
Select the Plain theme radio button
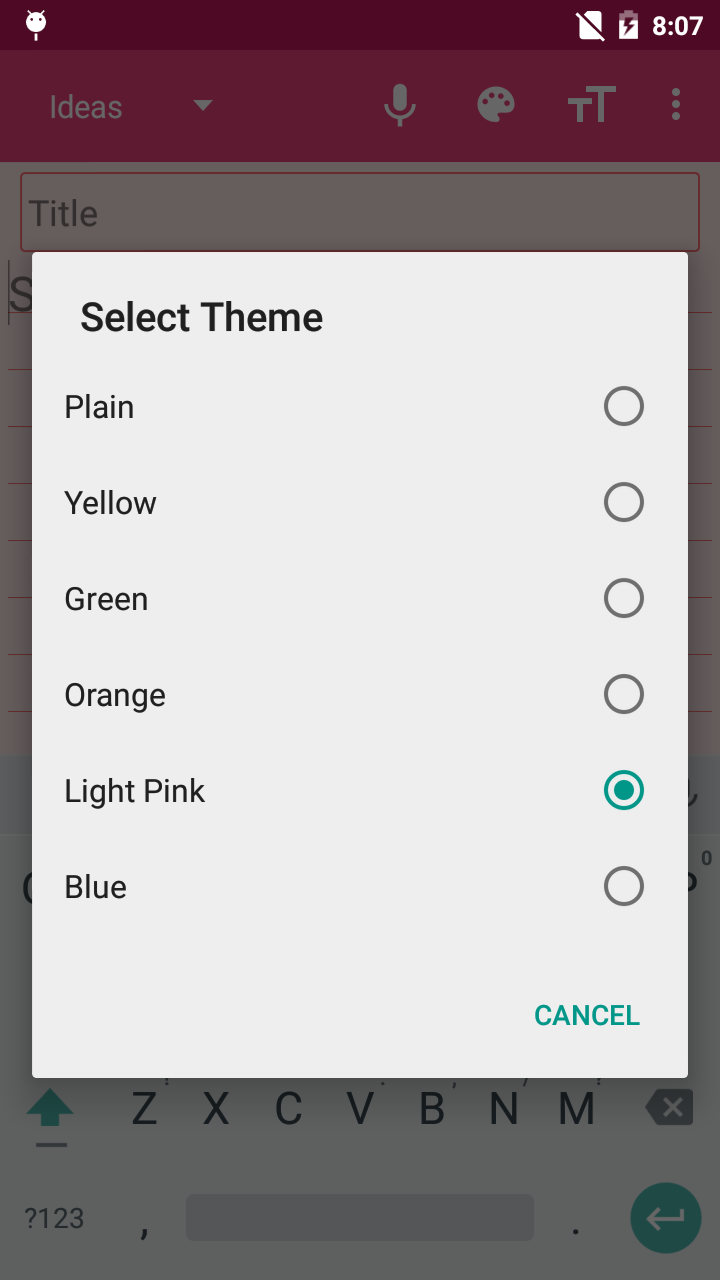[x=623, y=407]
